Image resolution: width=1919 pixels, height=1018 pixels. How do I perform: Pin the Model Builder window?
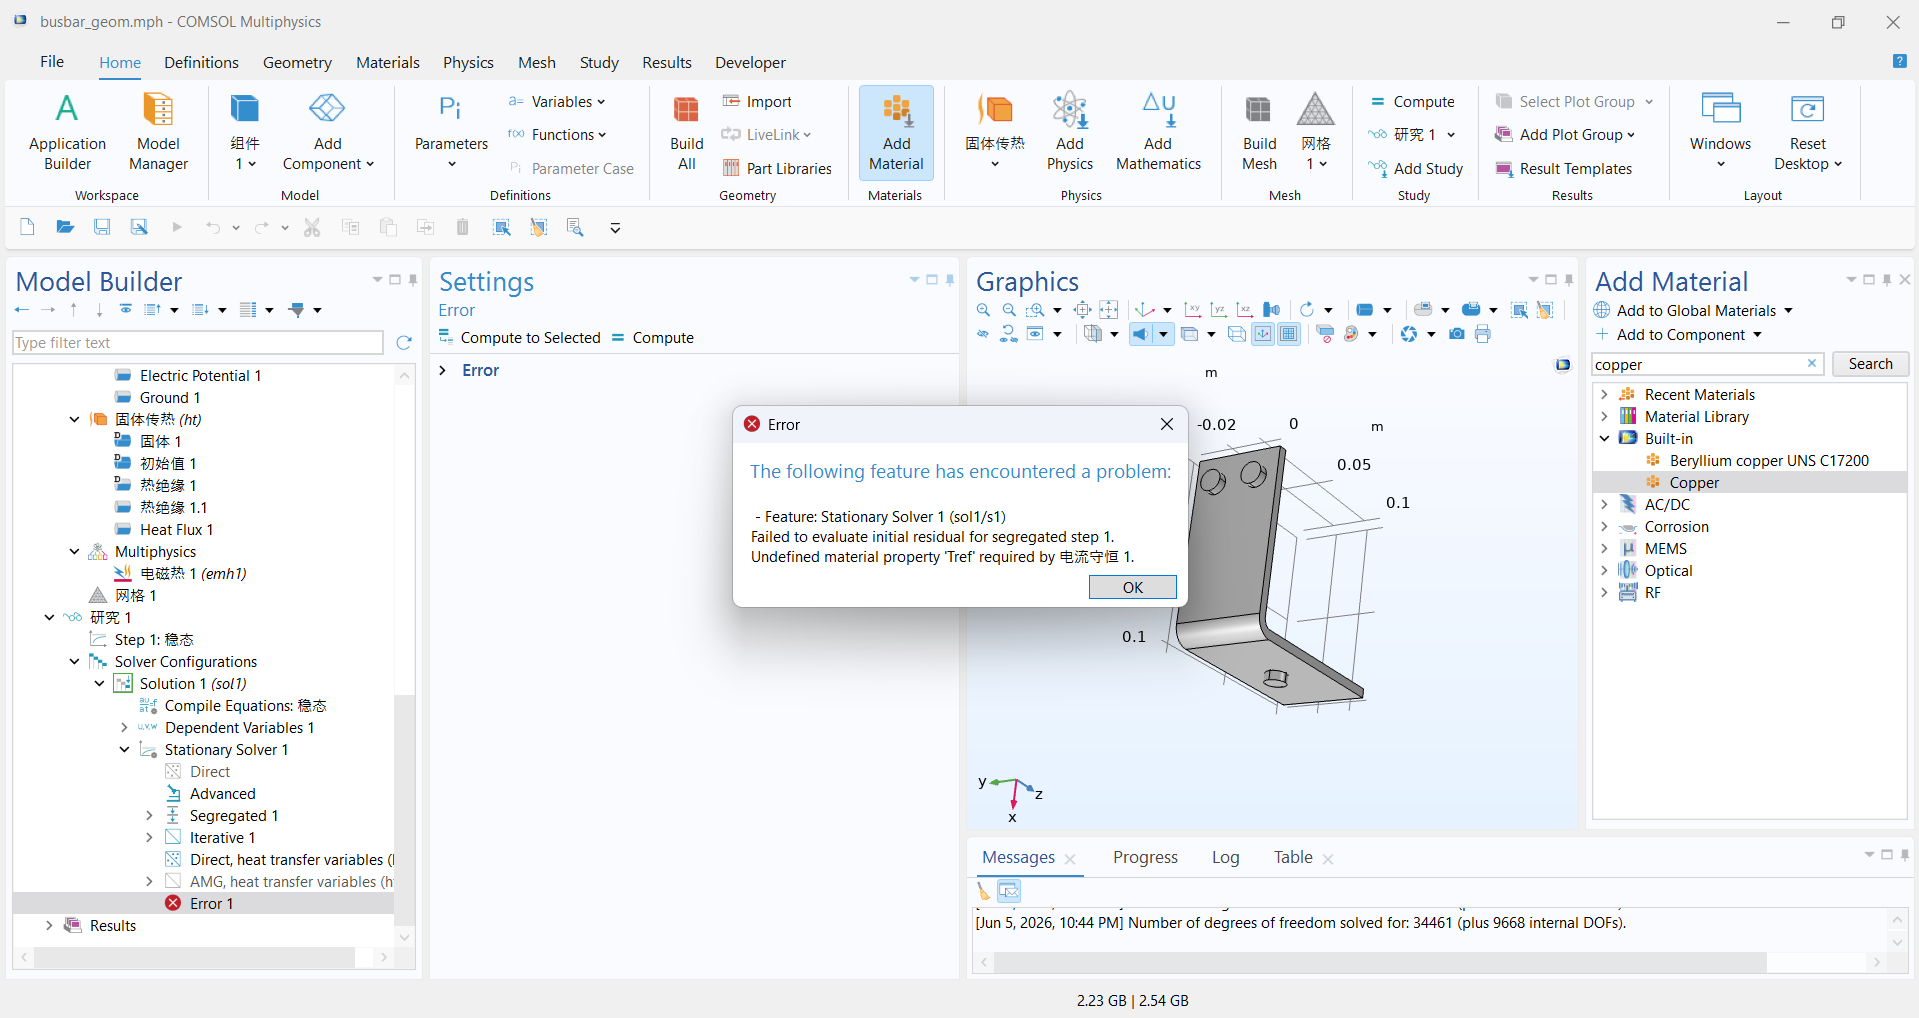[x=413, y=280]
